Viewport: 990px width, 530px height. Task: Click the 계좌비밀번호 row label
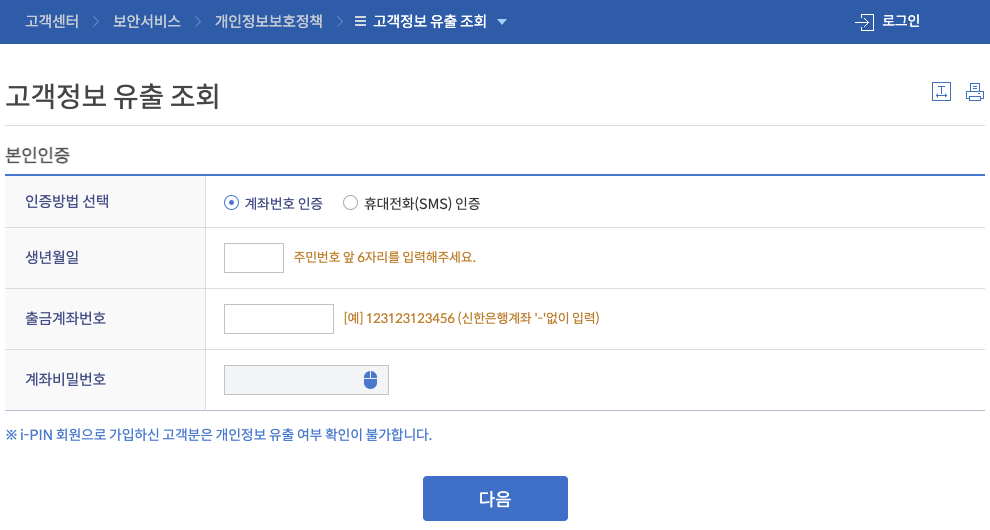tap(66, 379)
